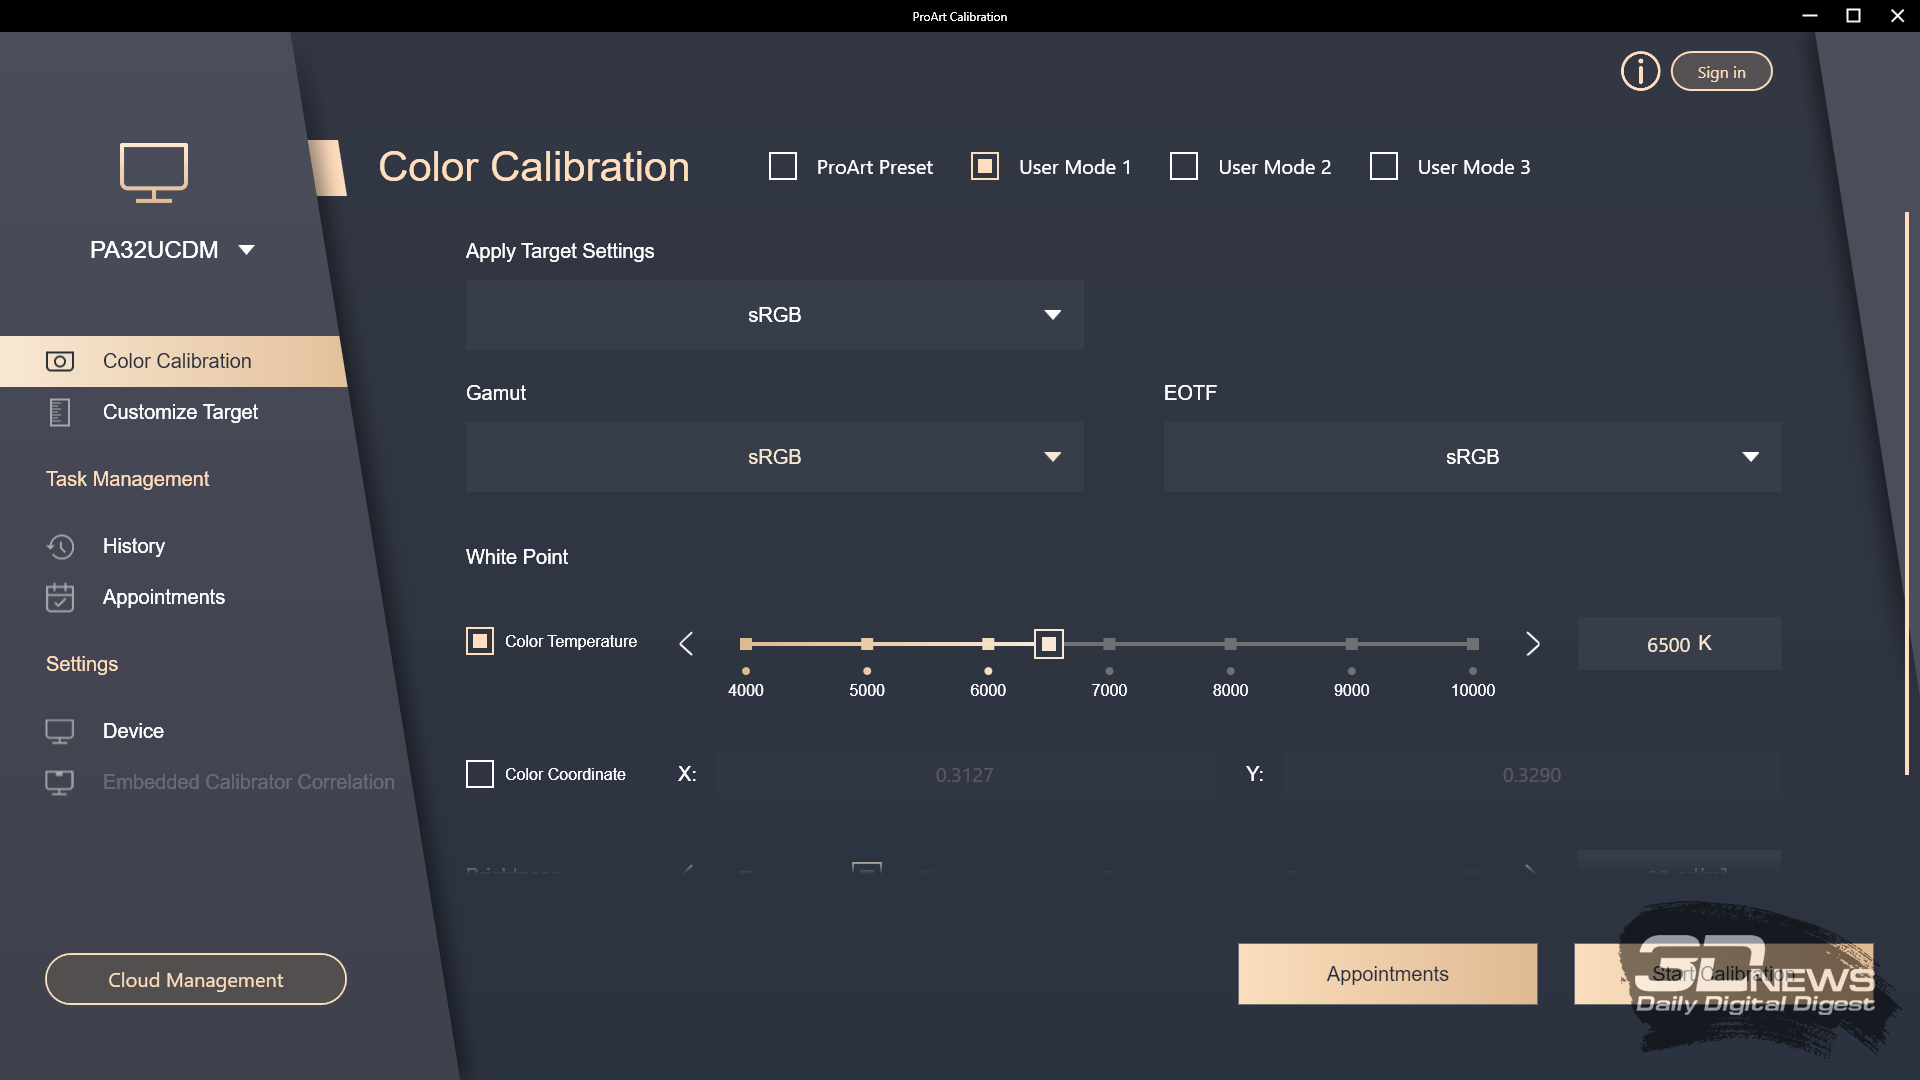
Task: Toggle the Color Temperature checkbox
Action: point(480,641)
